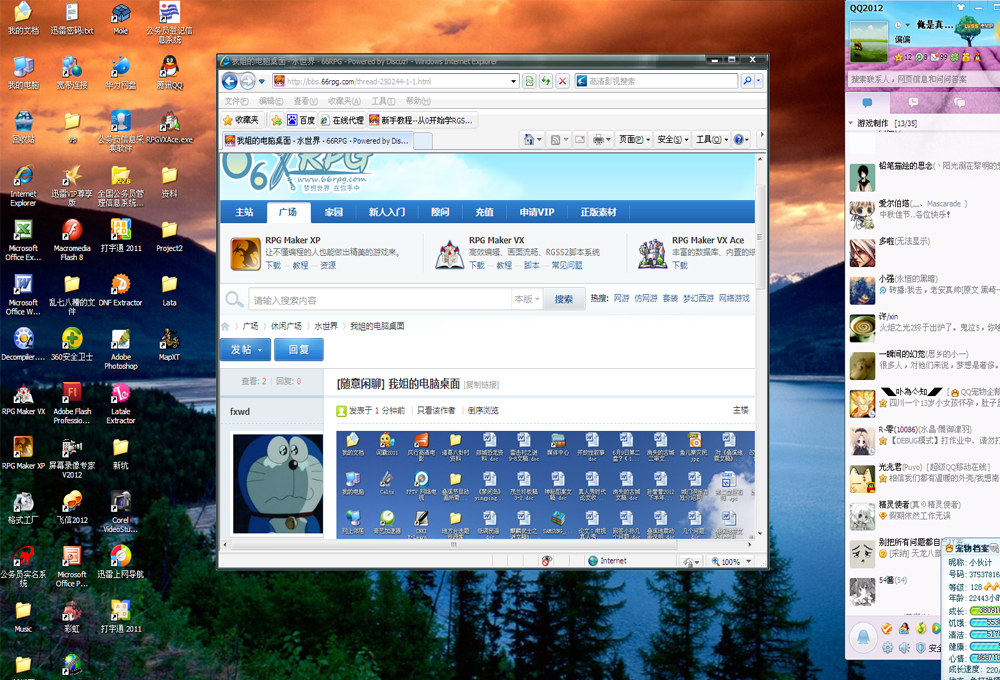Open the 文件(F) menu in Internet Explorer
This screenshot has height=680, width=1000.
pyautogui.click(x=236, y=101)
